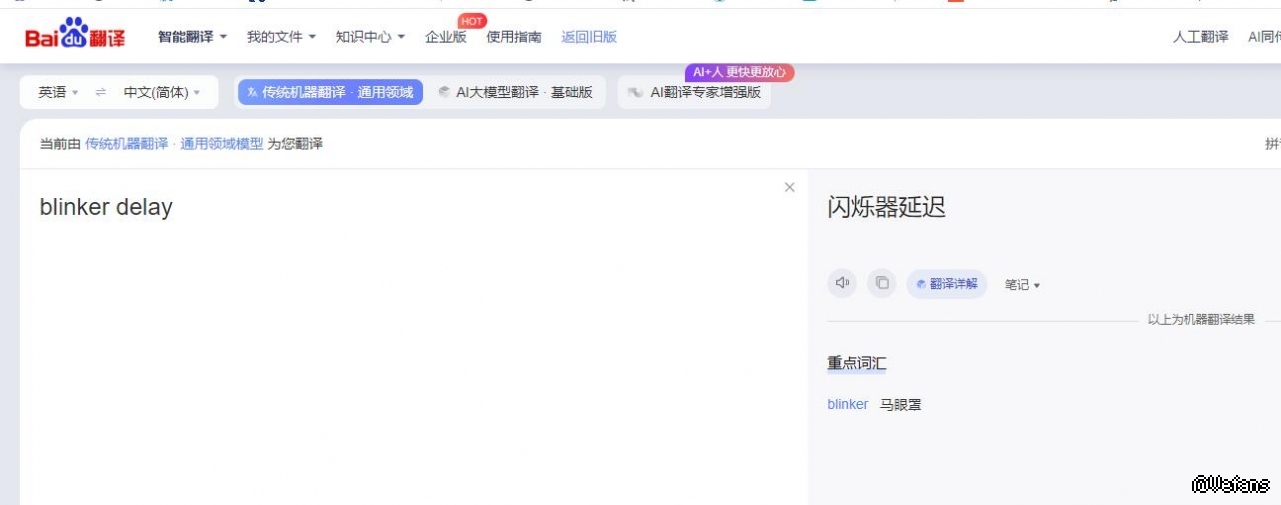
Task: Open 人工翻译 human translation
Action: coord(1201,37)
